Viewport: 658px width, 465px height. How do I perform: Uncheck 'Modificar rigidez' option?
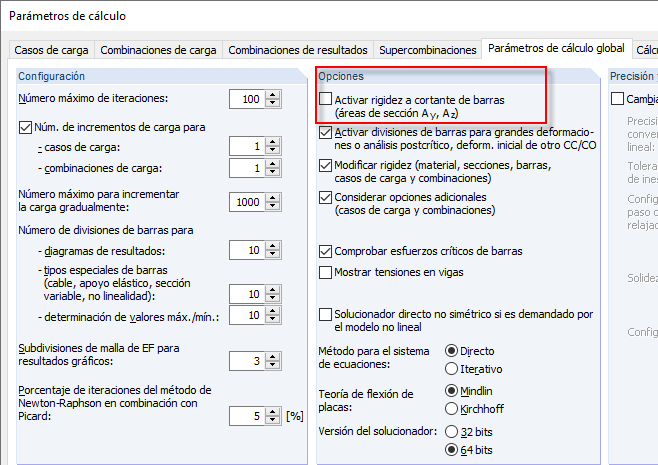325,165
